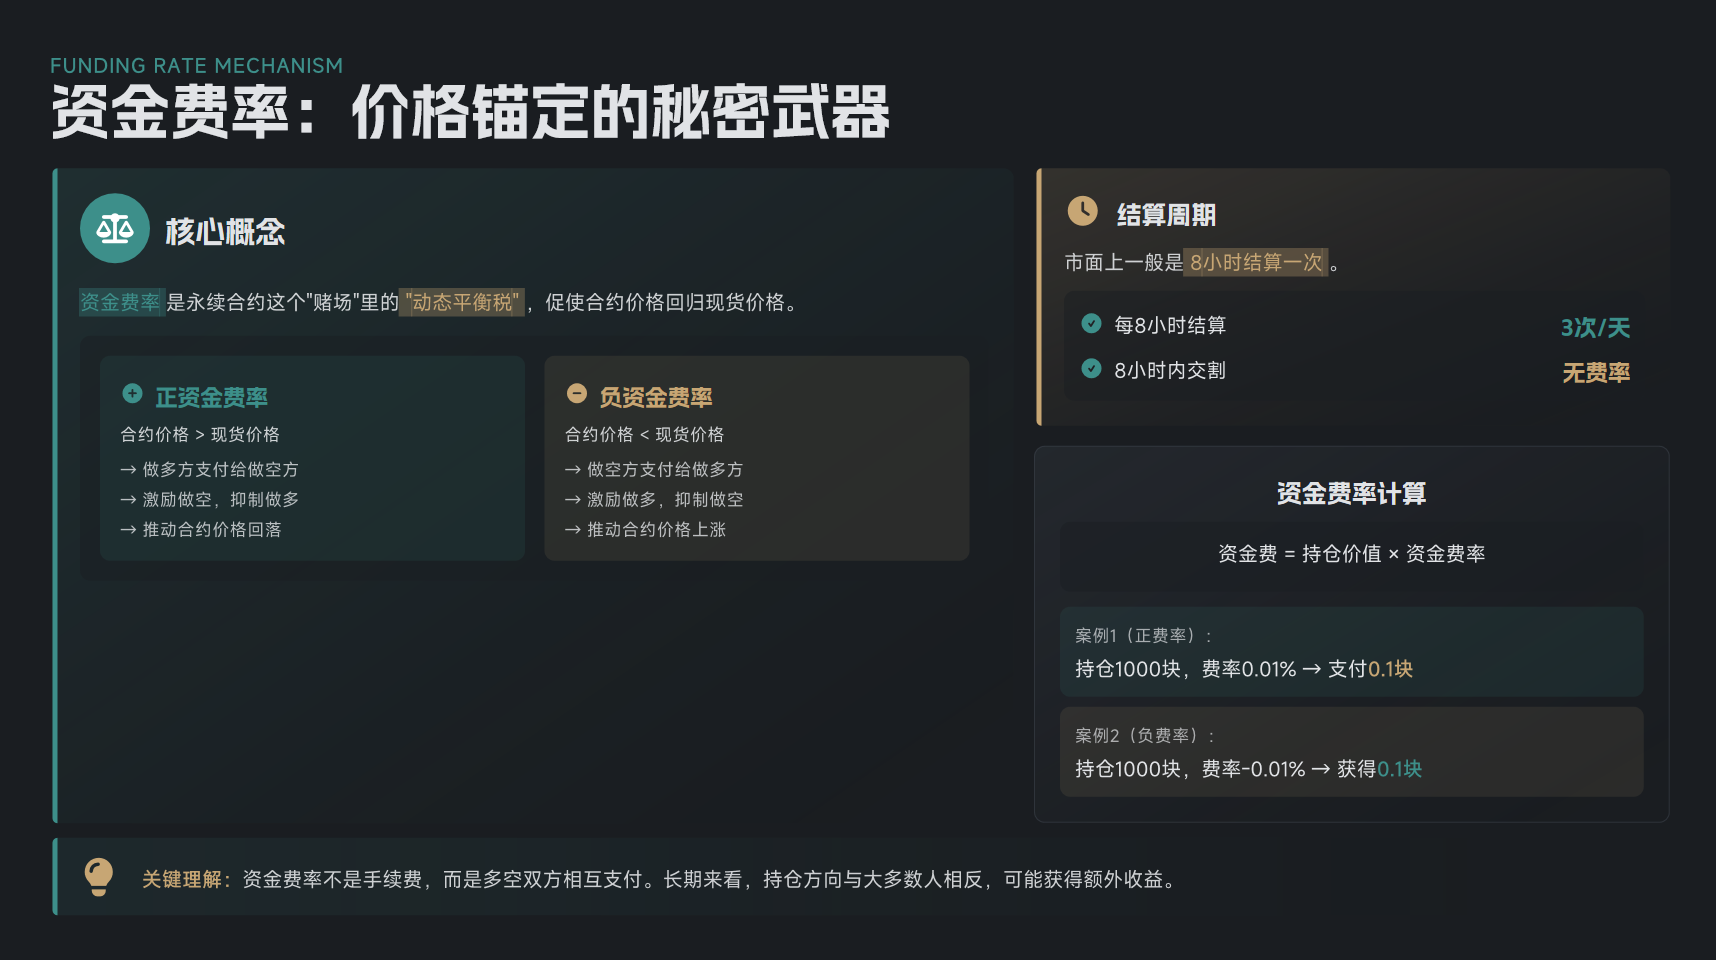Open the 案例2（负费率） example card
The height and width of the screenshot is (960, 1716).
(1351, 752)
